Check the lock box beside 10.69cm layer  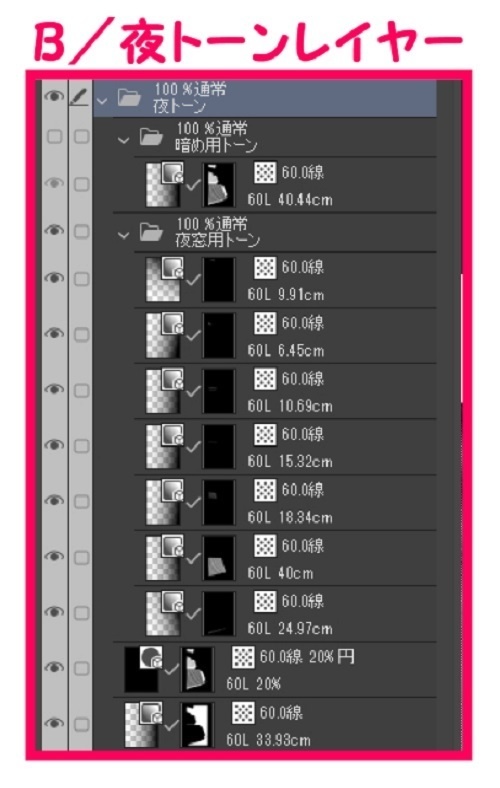point(81,390)
